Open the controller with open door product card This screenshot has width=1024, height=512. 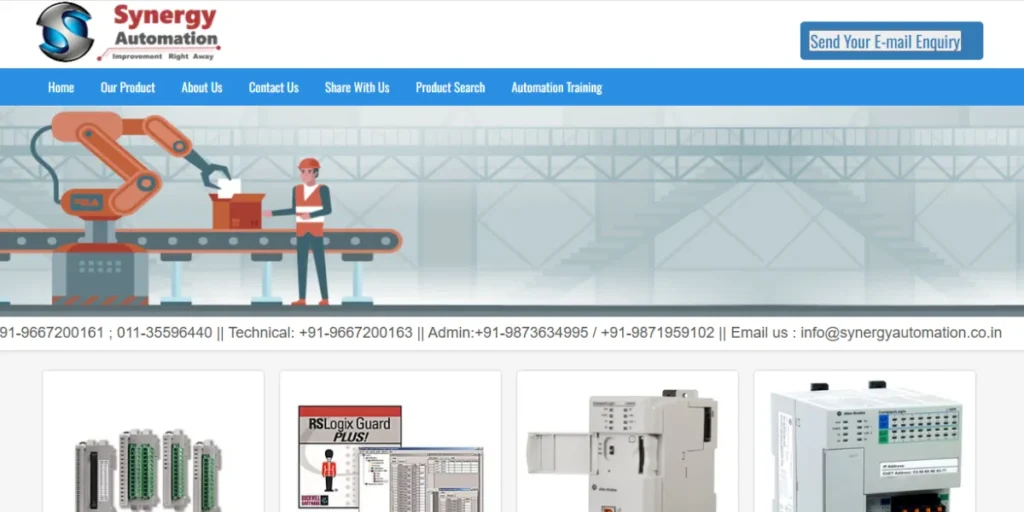(628, 441)
